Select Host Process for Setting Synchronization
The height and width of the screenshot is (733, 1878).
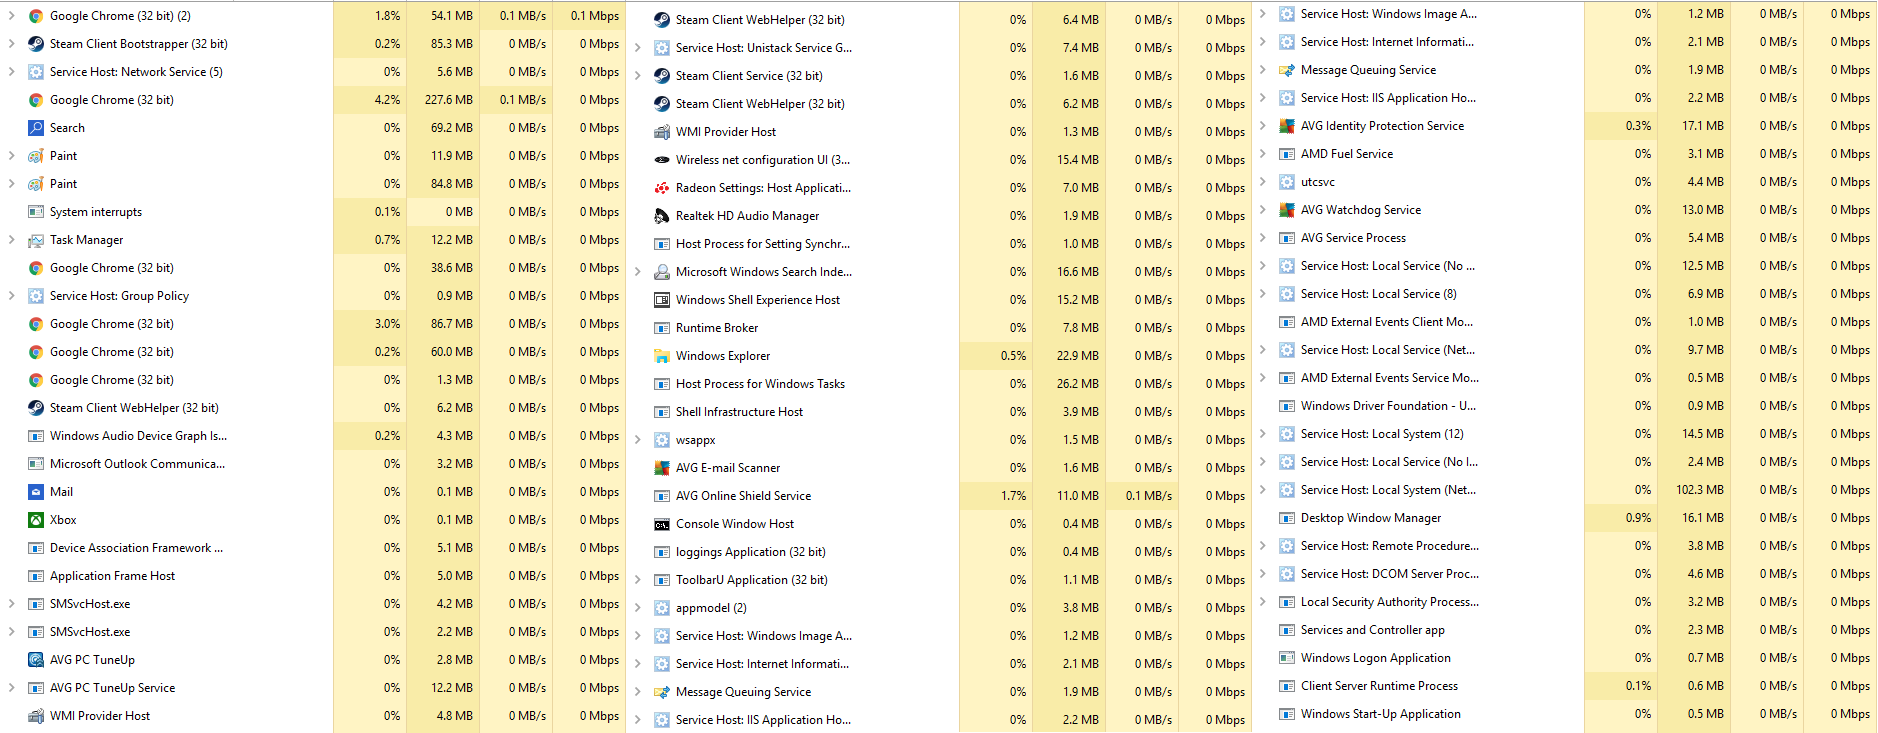tap(763, 244)
